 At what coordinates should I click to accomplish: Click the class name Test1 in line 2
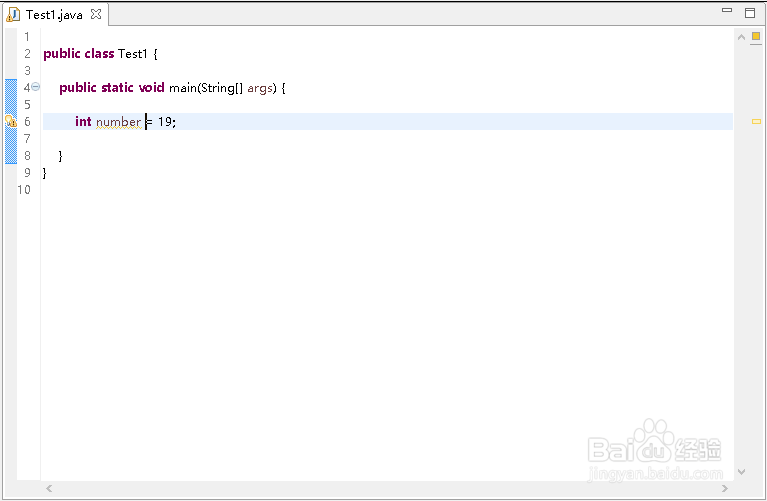[132, 54]
